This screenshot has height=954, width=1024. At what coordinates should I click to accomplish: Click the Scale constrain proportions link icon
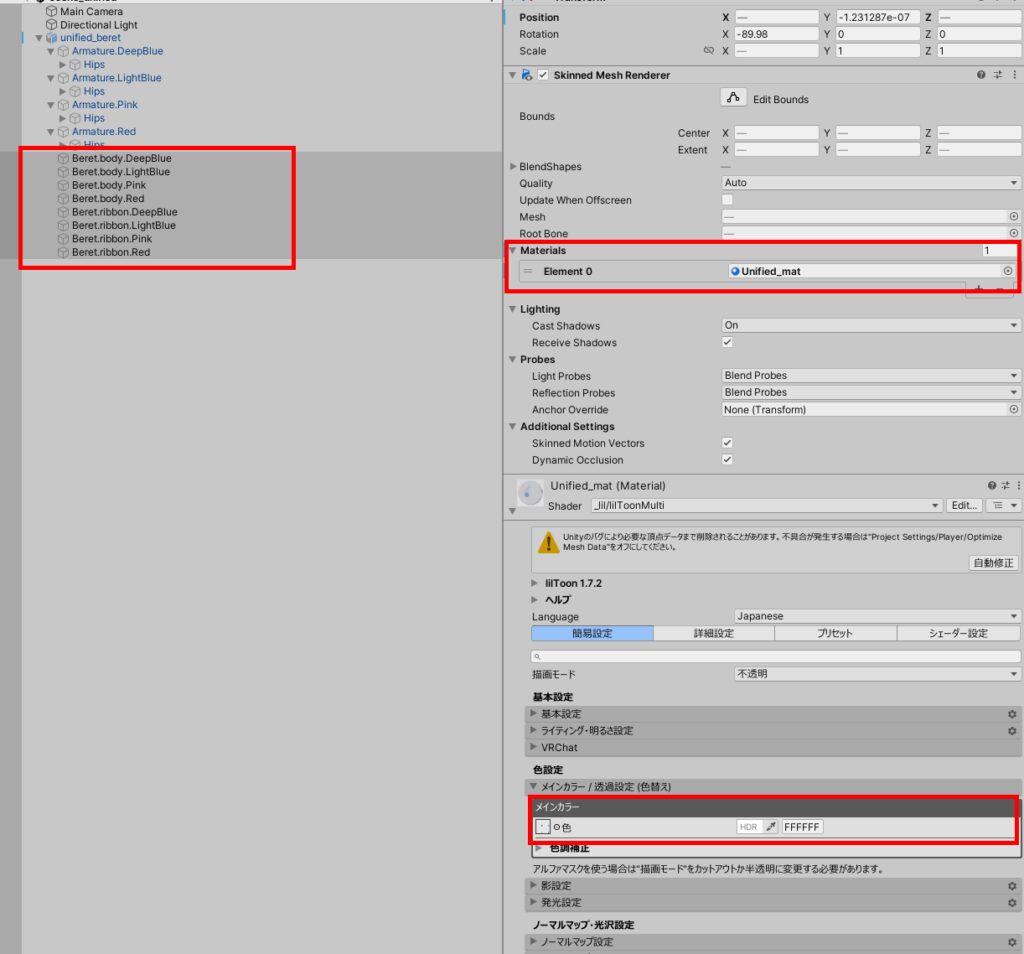pos(709,51)
